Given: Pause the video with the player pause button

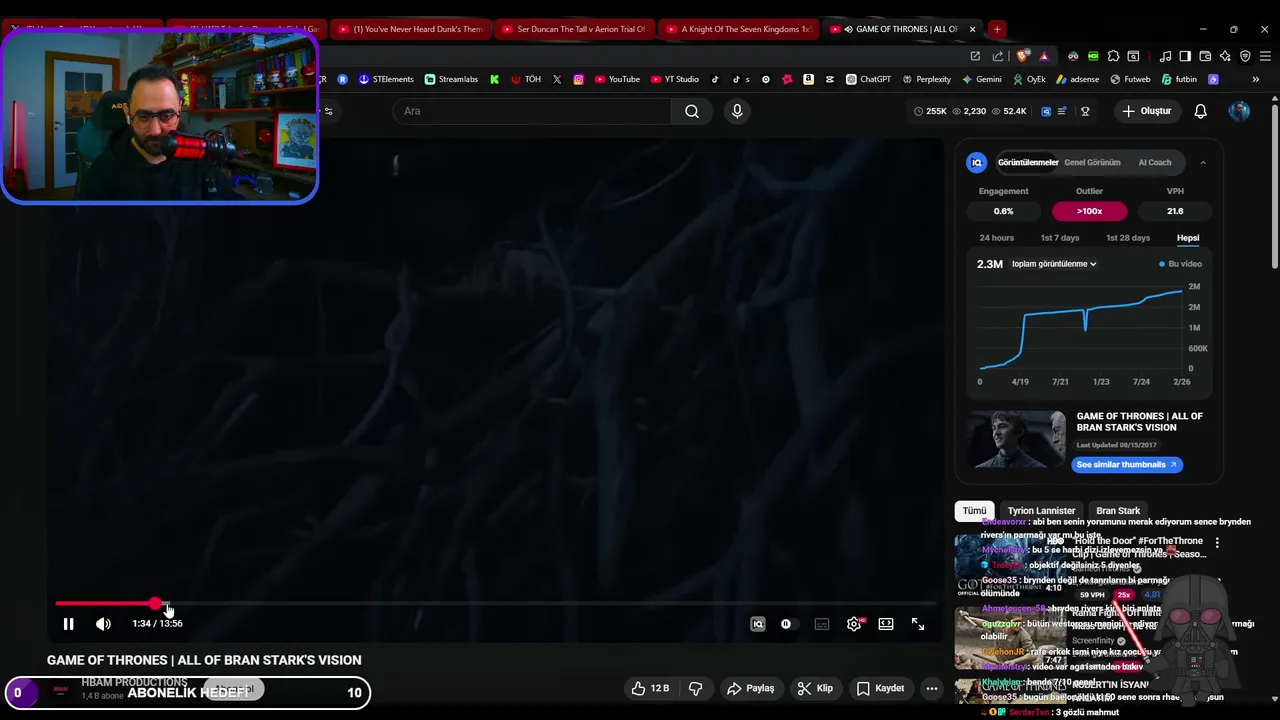Looking at the screenshot, I should 68,624.
